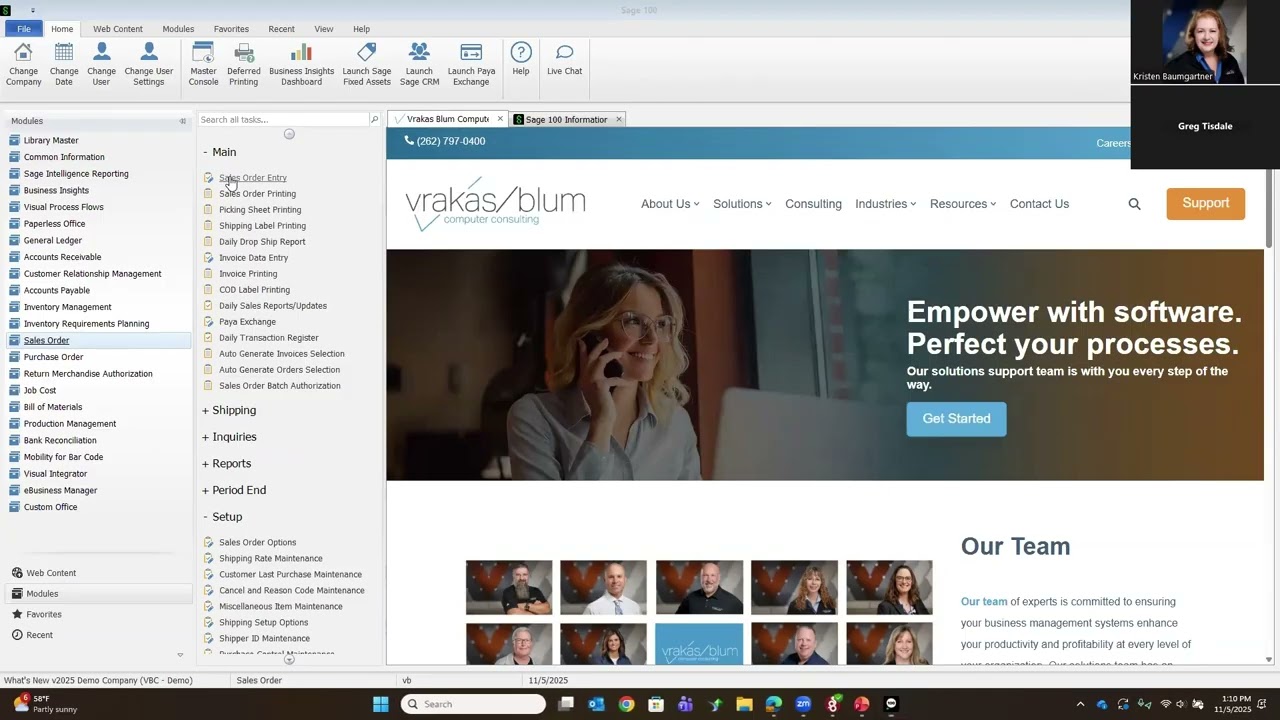Show hidden system tray icons

click(x=1080, y=704)
